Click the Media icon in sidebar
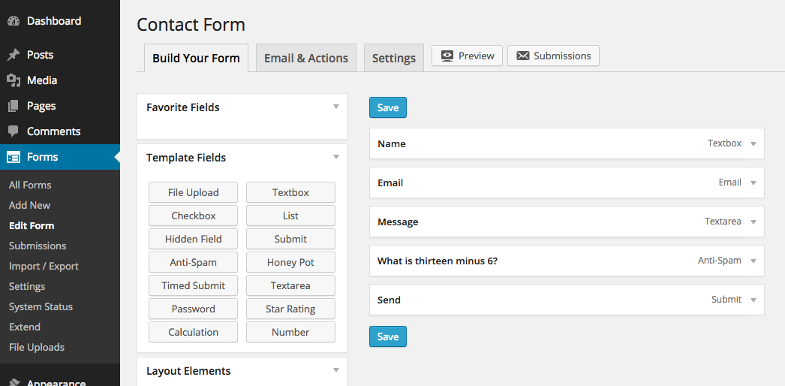Screen dimensions: 785x386 point(14,81)
